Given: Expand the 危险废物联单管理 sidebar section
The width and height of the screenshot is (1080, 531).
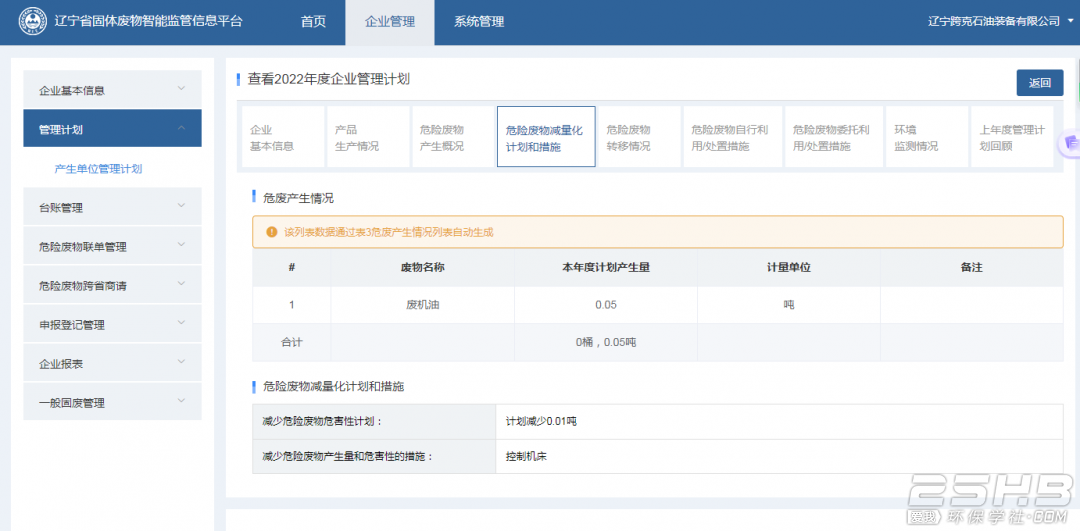Looking at the screenshot, I should [112, 247].
